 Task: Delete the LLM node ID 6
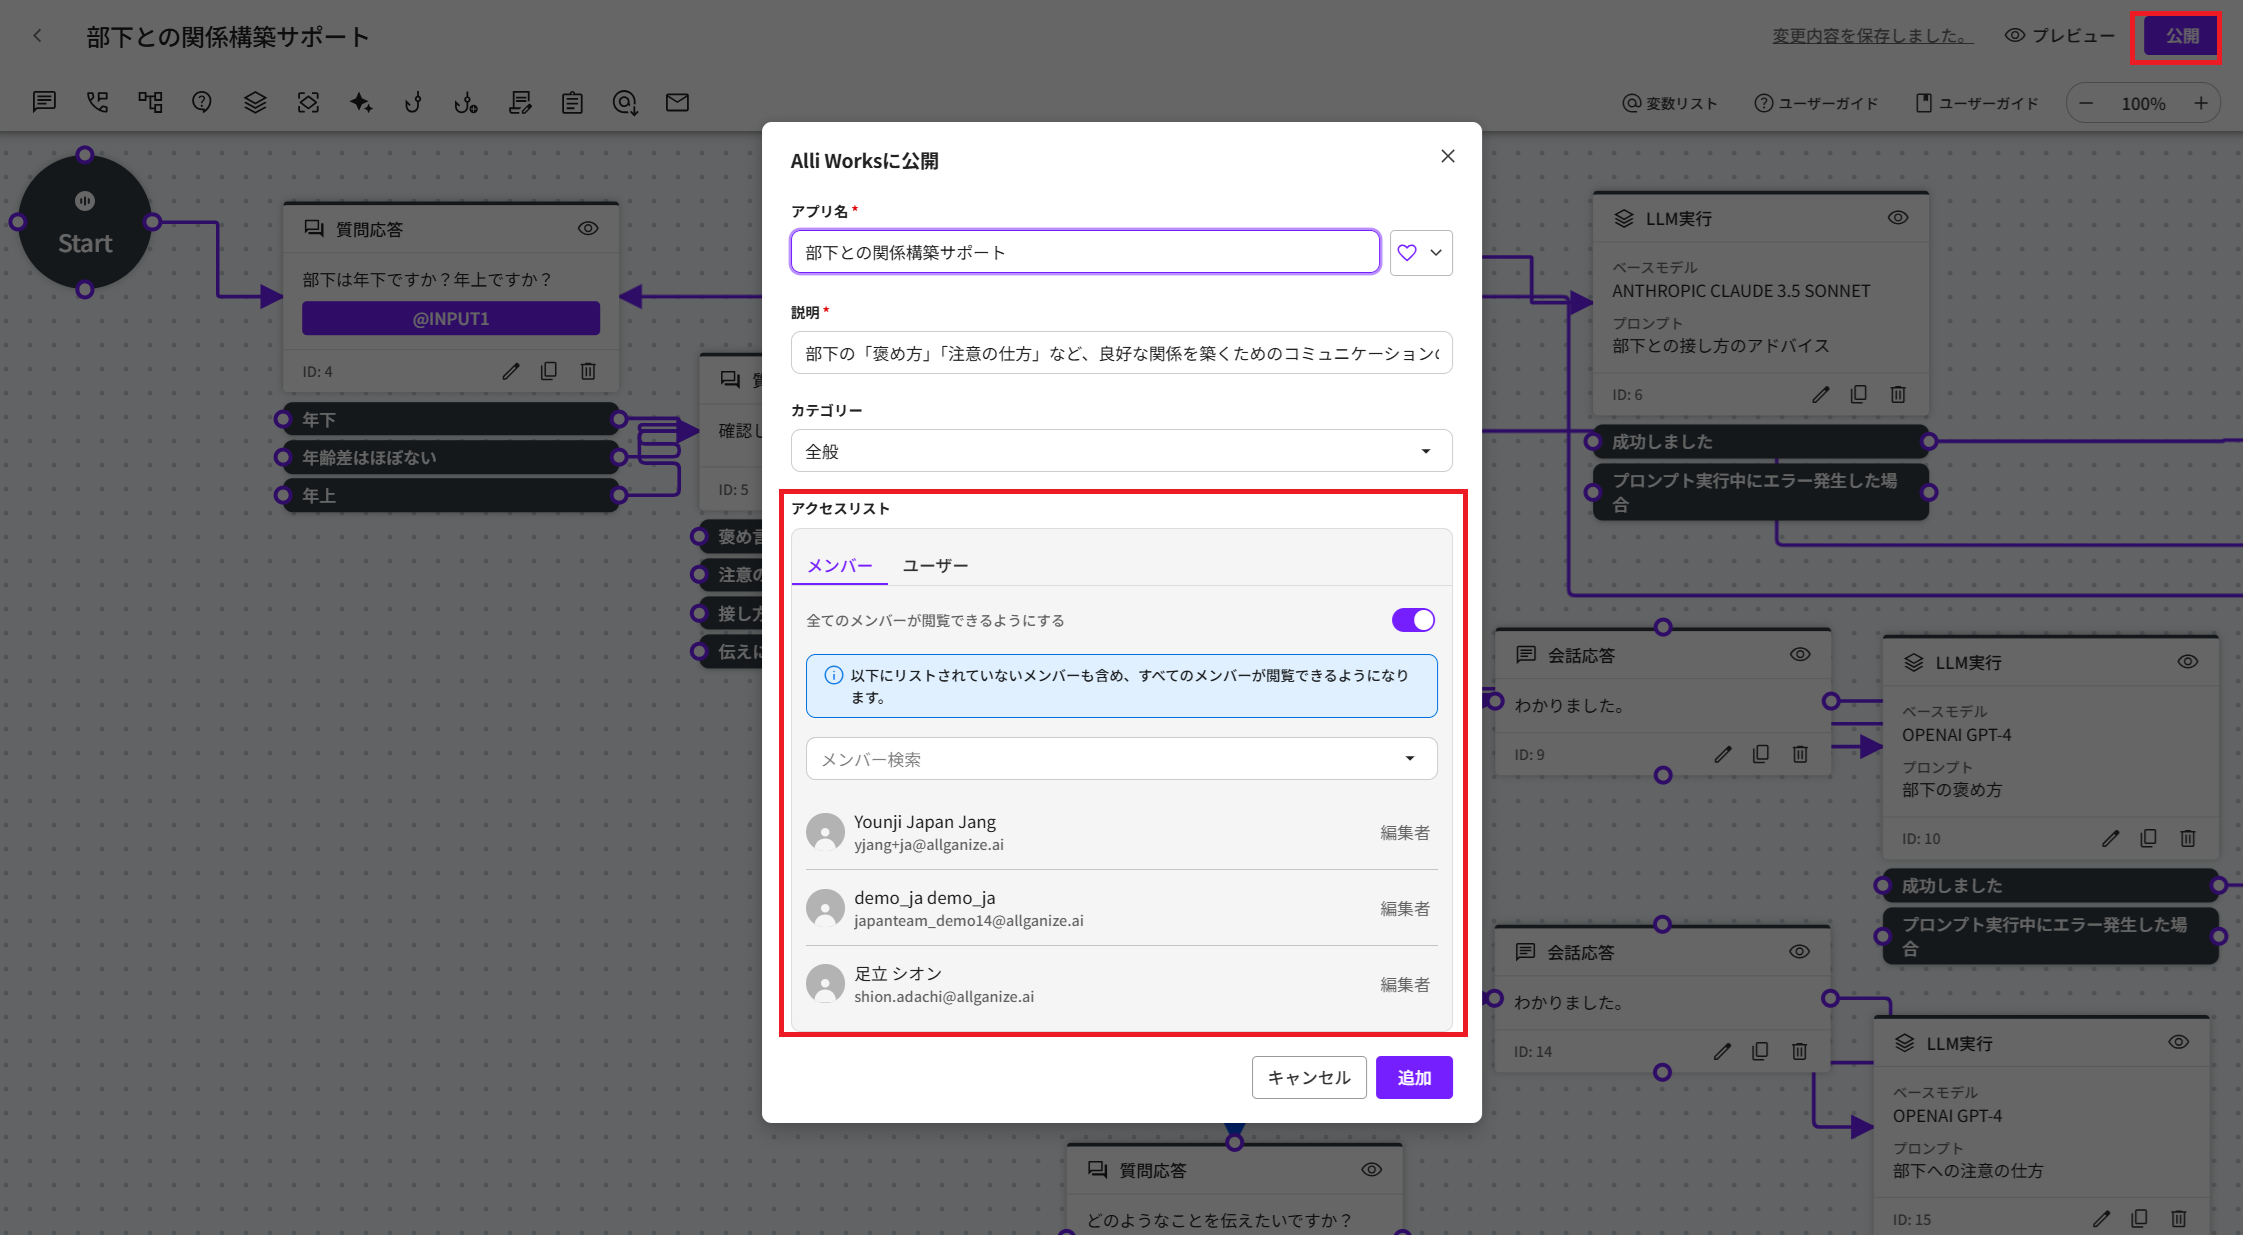[1898, 394]
